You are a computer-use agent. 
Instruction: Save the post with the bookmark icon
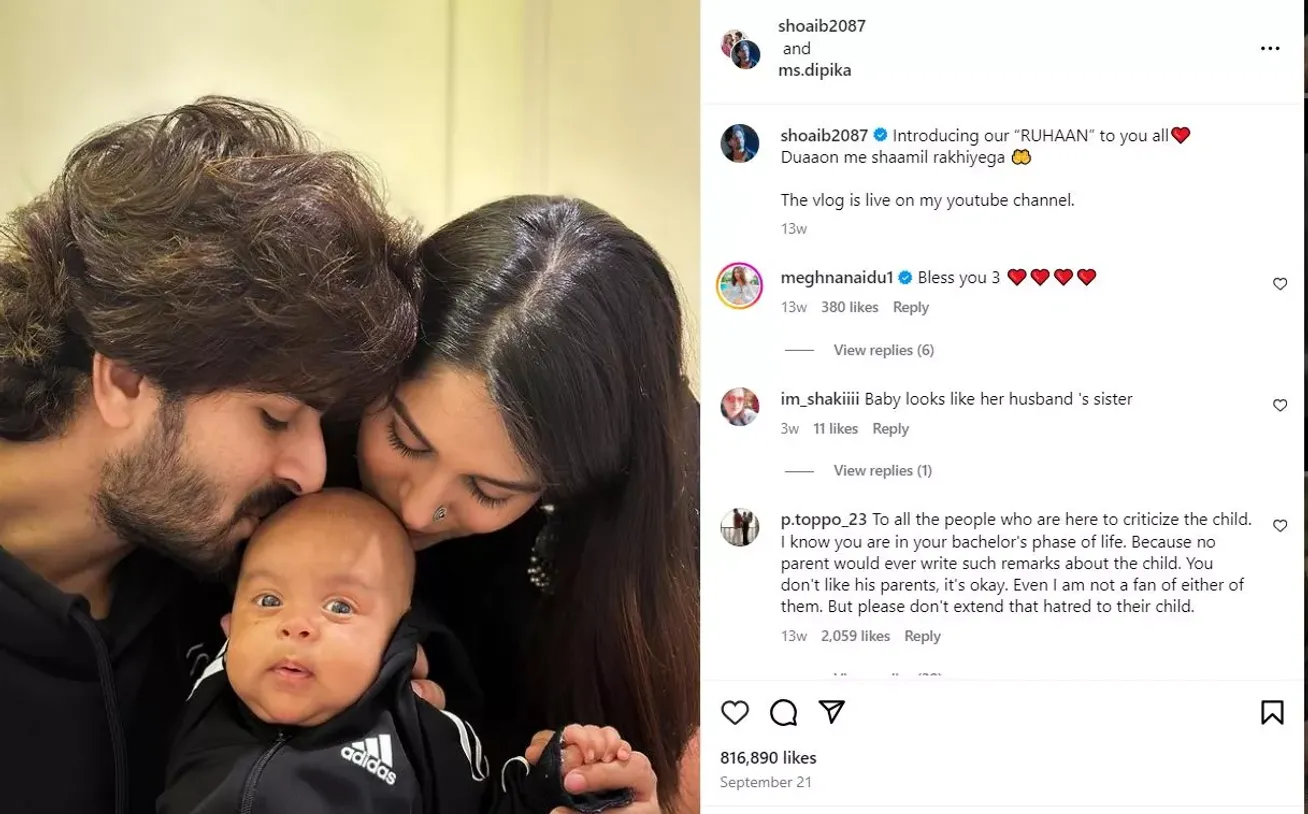click(1272, 712)
